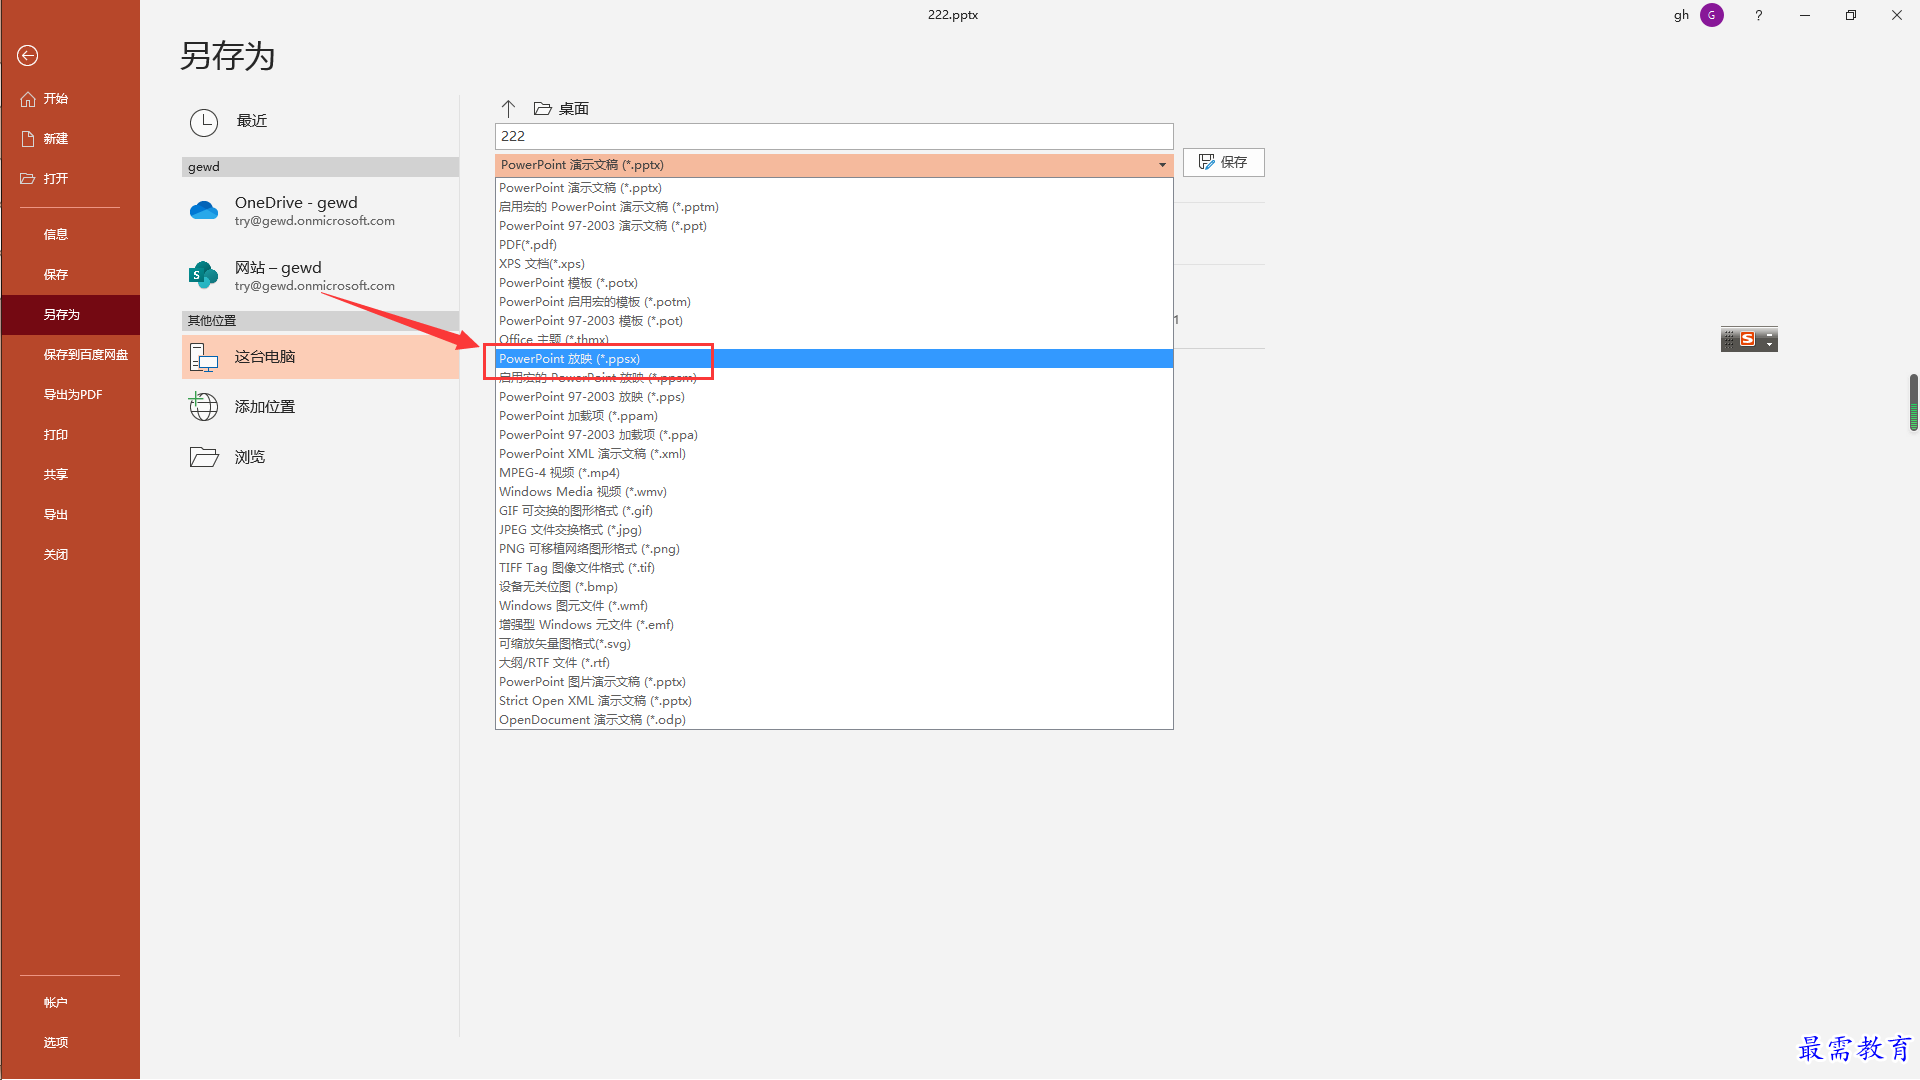
Task: Click the desktop folder icon in path
Action: [543, 108]
